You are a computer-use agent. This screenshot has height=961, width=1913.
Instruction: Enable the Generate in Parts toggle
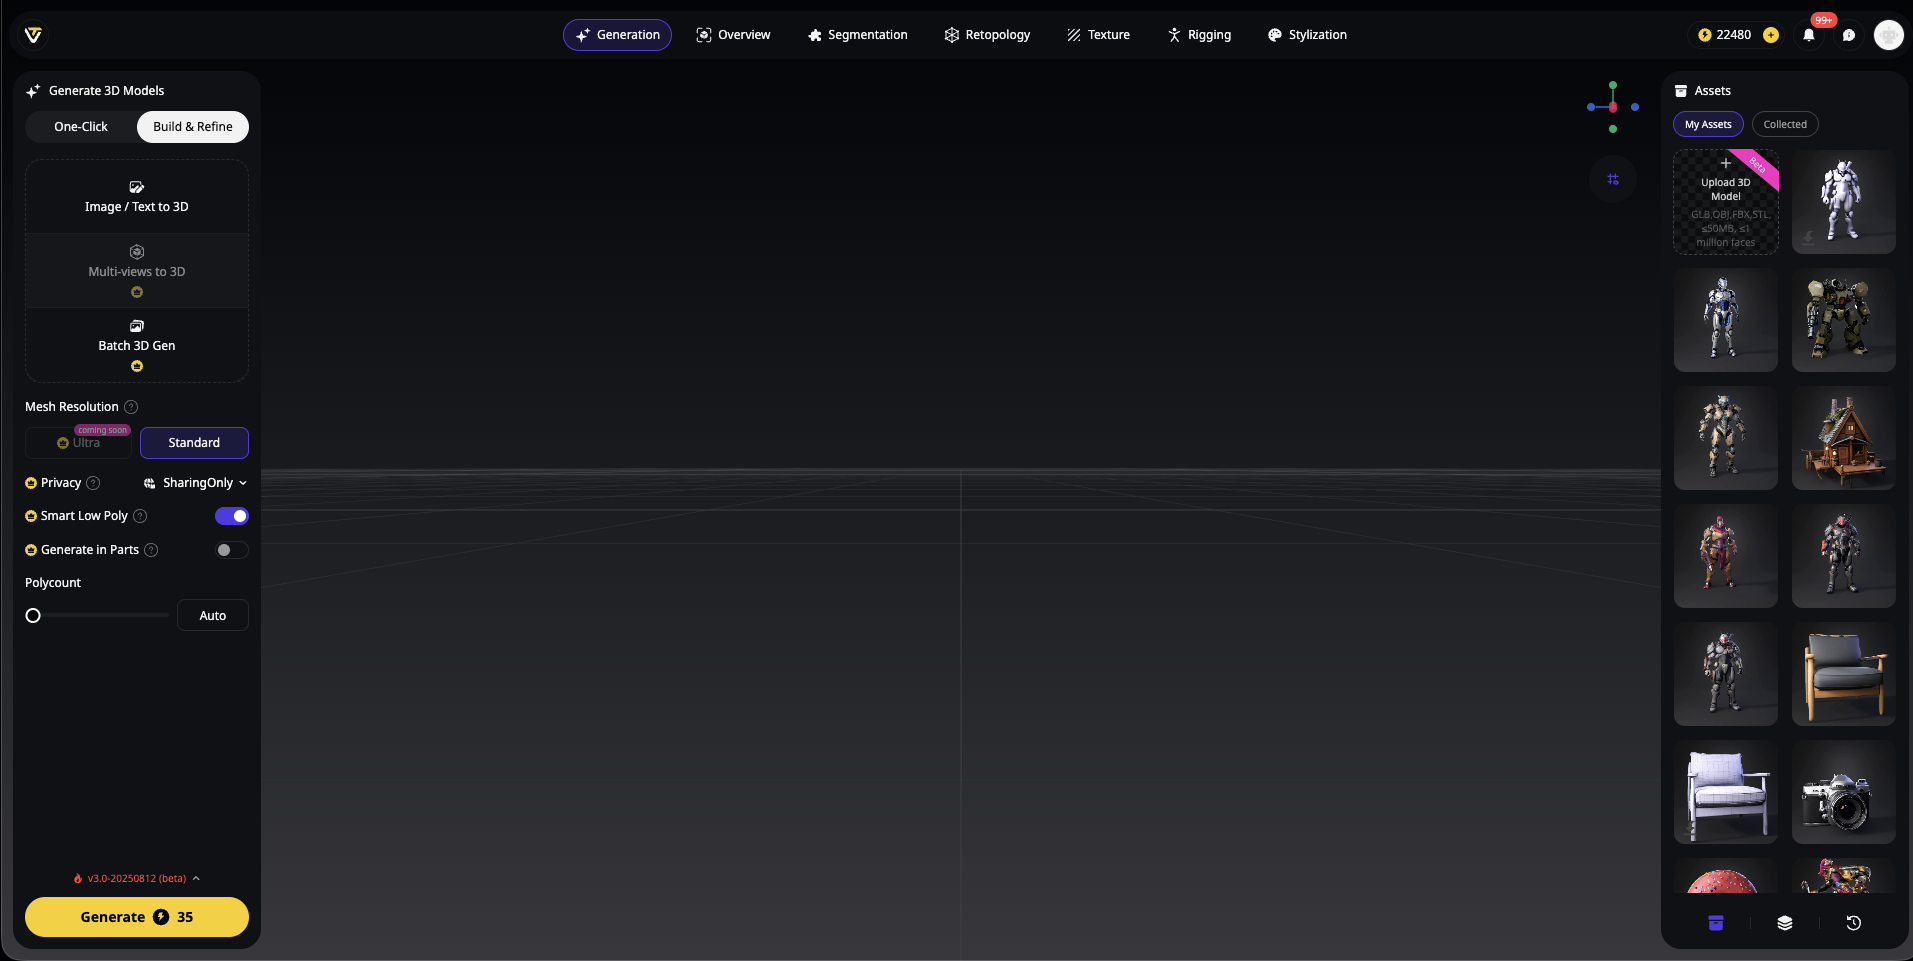pyautogui.click(x=232, y=550)
